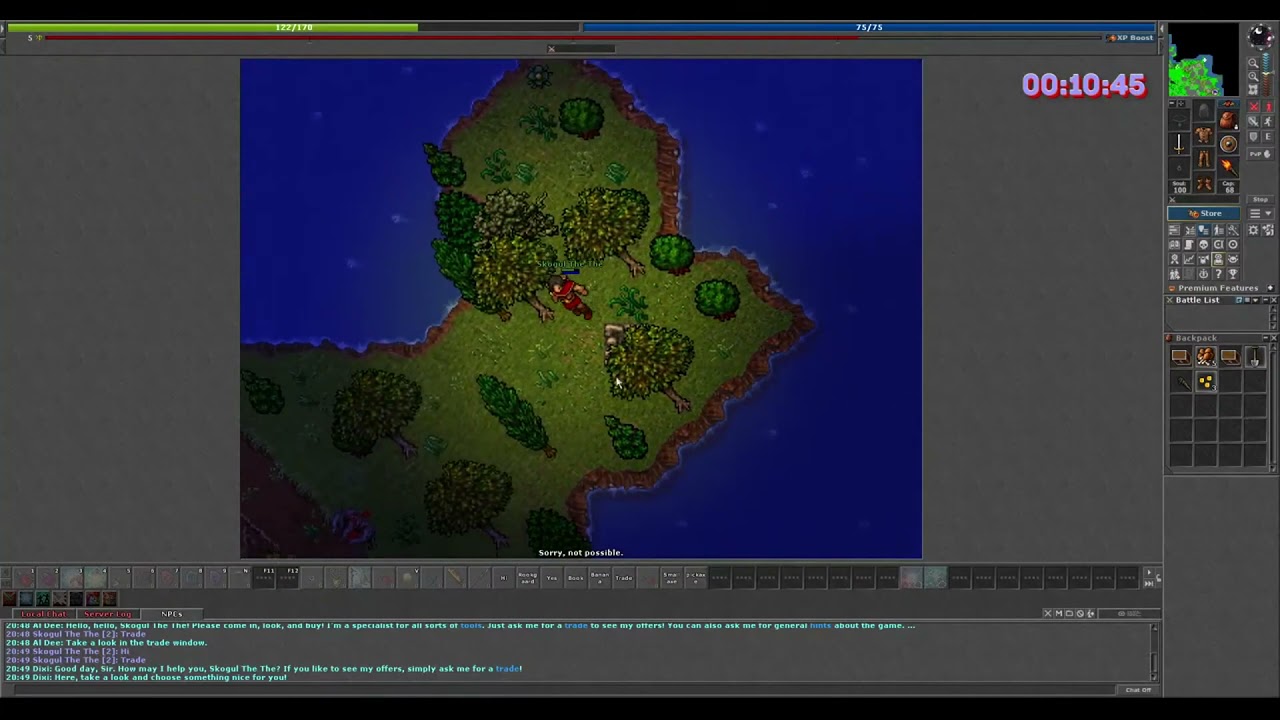1280x720 pixels.
Task: Select the equipped backpack slot
Action: 1227,119
